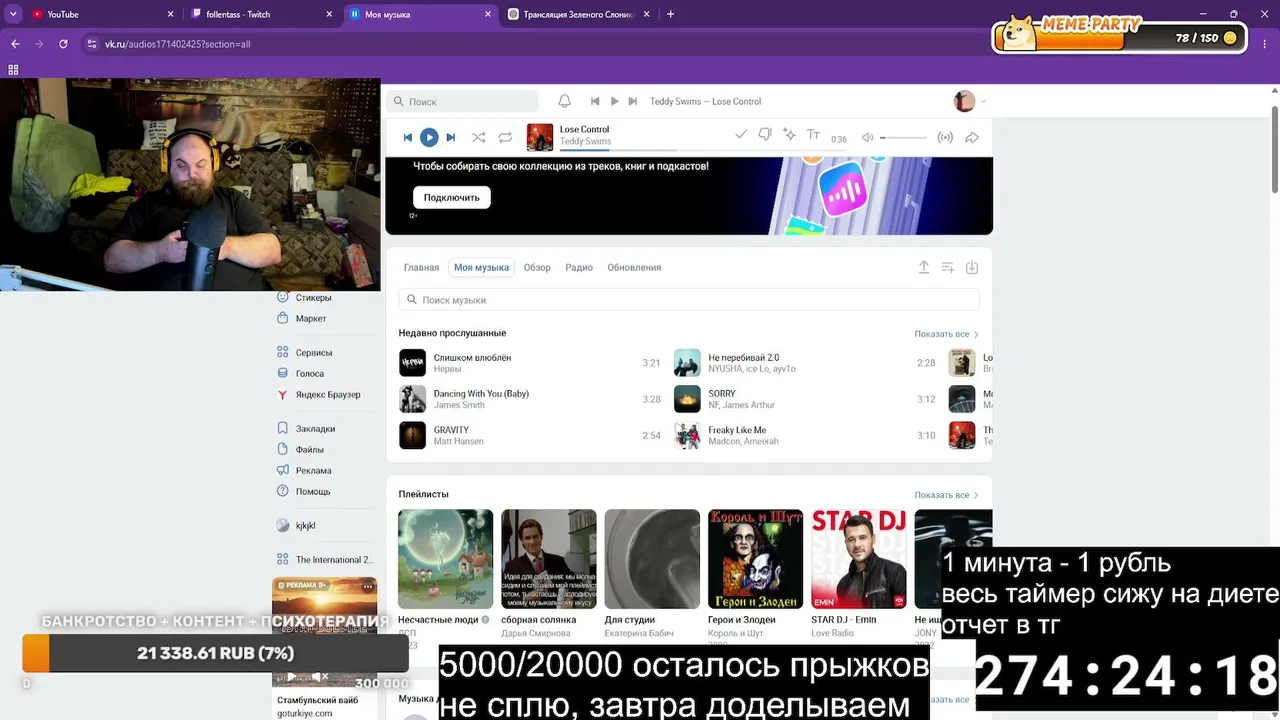Click the header mini-player next track icon

(x=632, y=101)
